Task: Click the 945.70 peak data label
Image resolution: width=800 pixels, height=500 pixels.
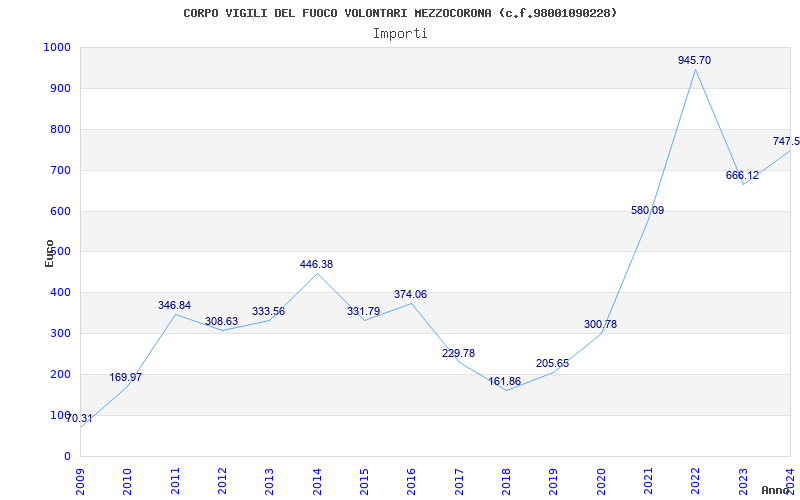Action: [x=694, y=60]
